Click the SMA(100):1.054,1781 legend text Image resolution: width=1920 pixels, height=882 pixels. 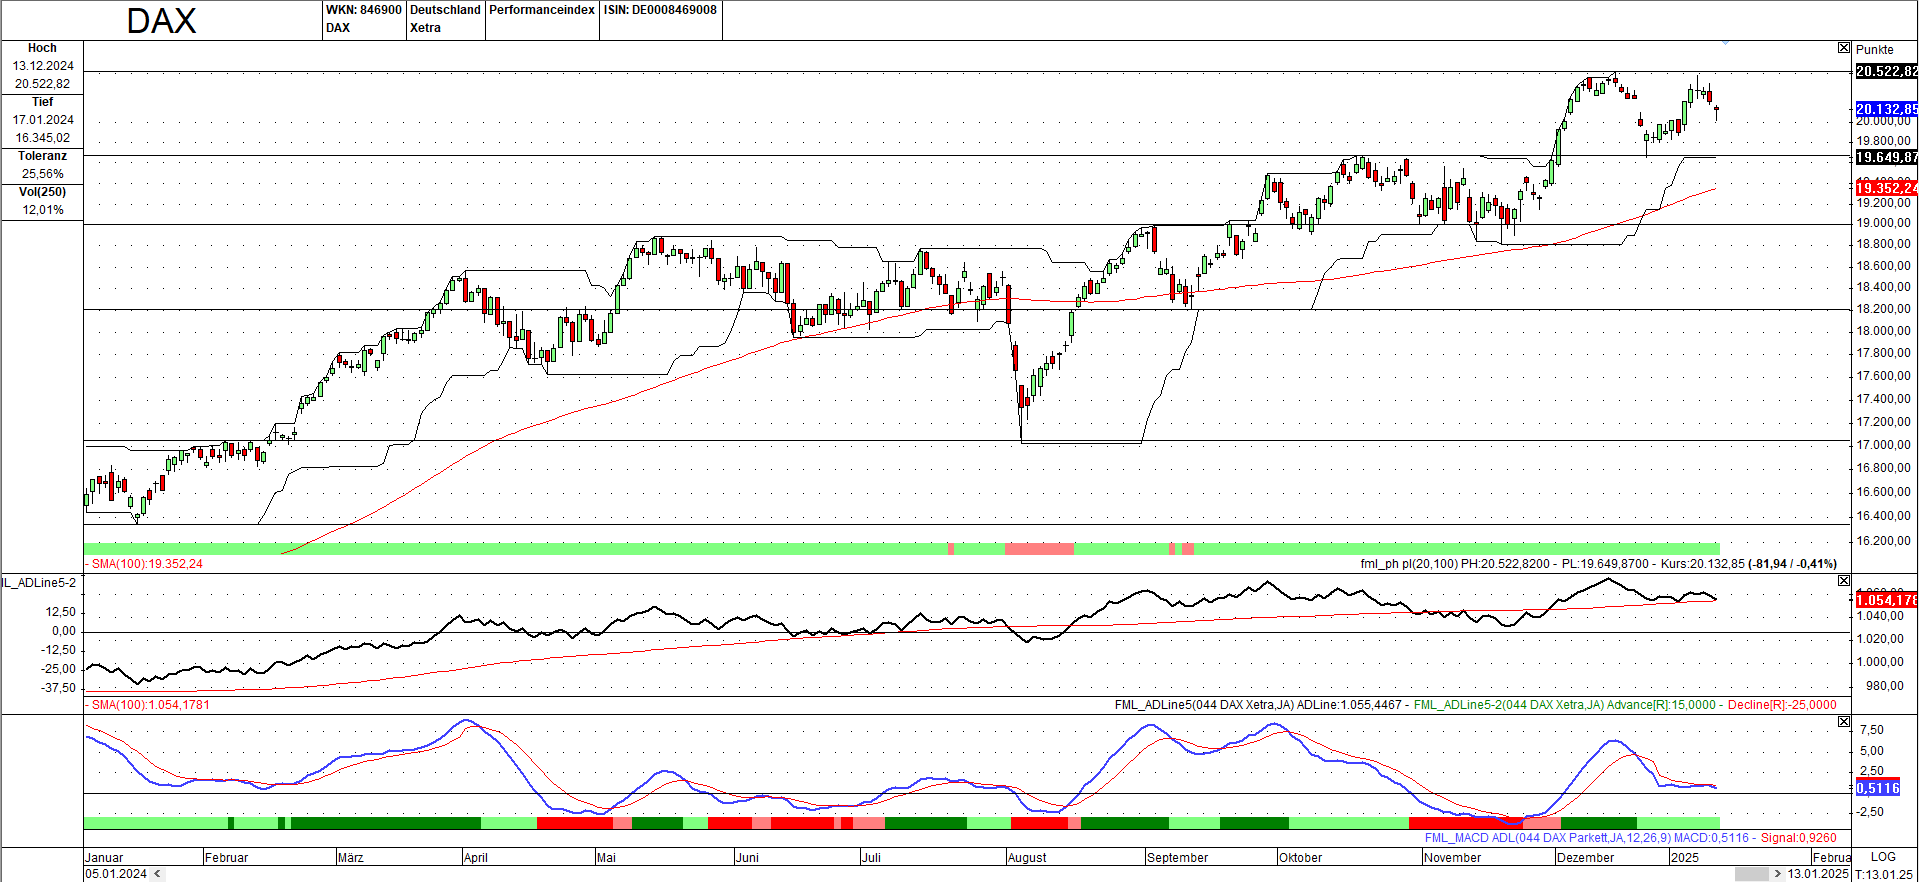point(151,705)
